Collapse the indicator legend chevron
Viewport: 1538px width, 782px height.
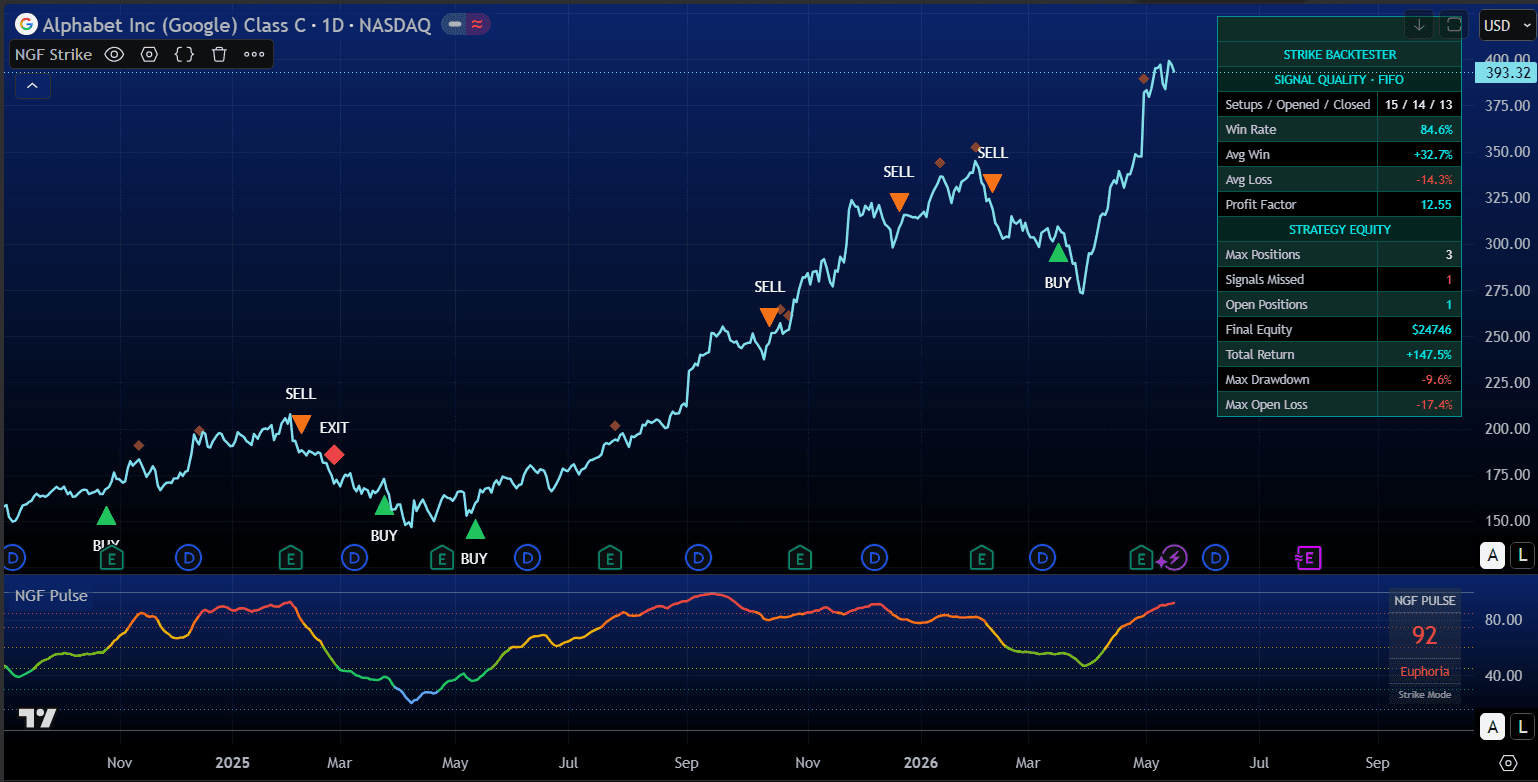point(32,86)
